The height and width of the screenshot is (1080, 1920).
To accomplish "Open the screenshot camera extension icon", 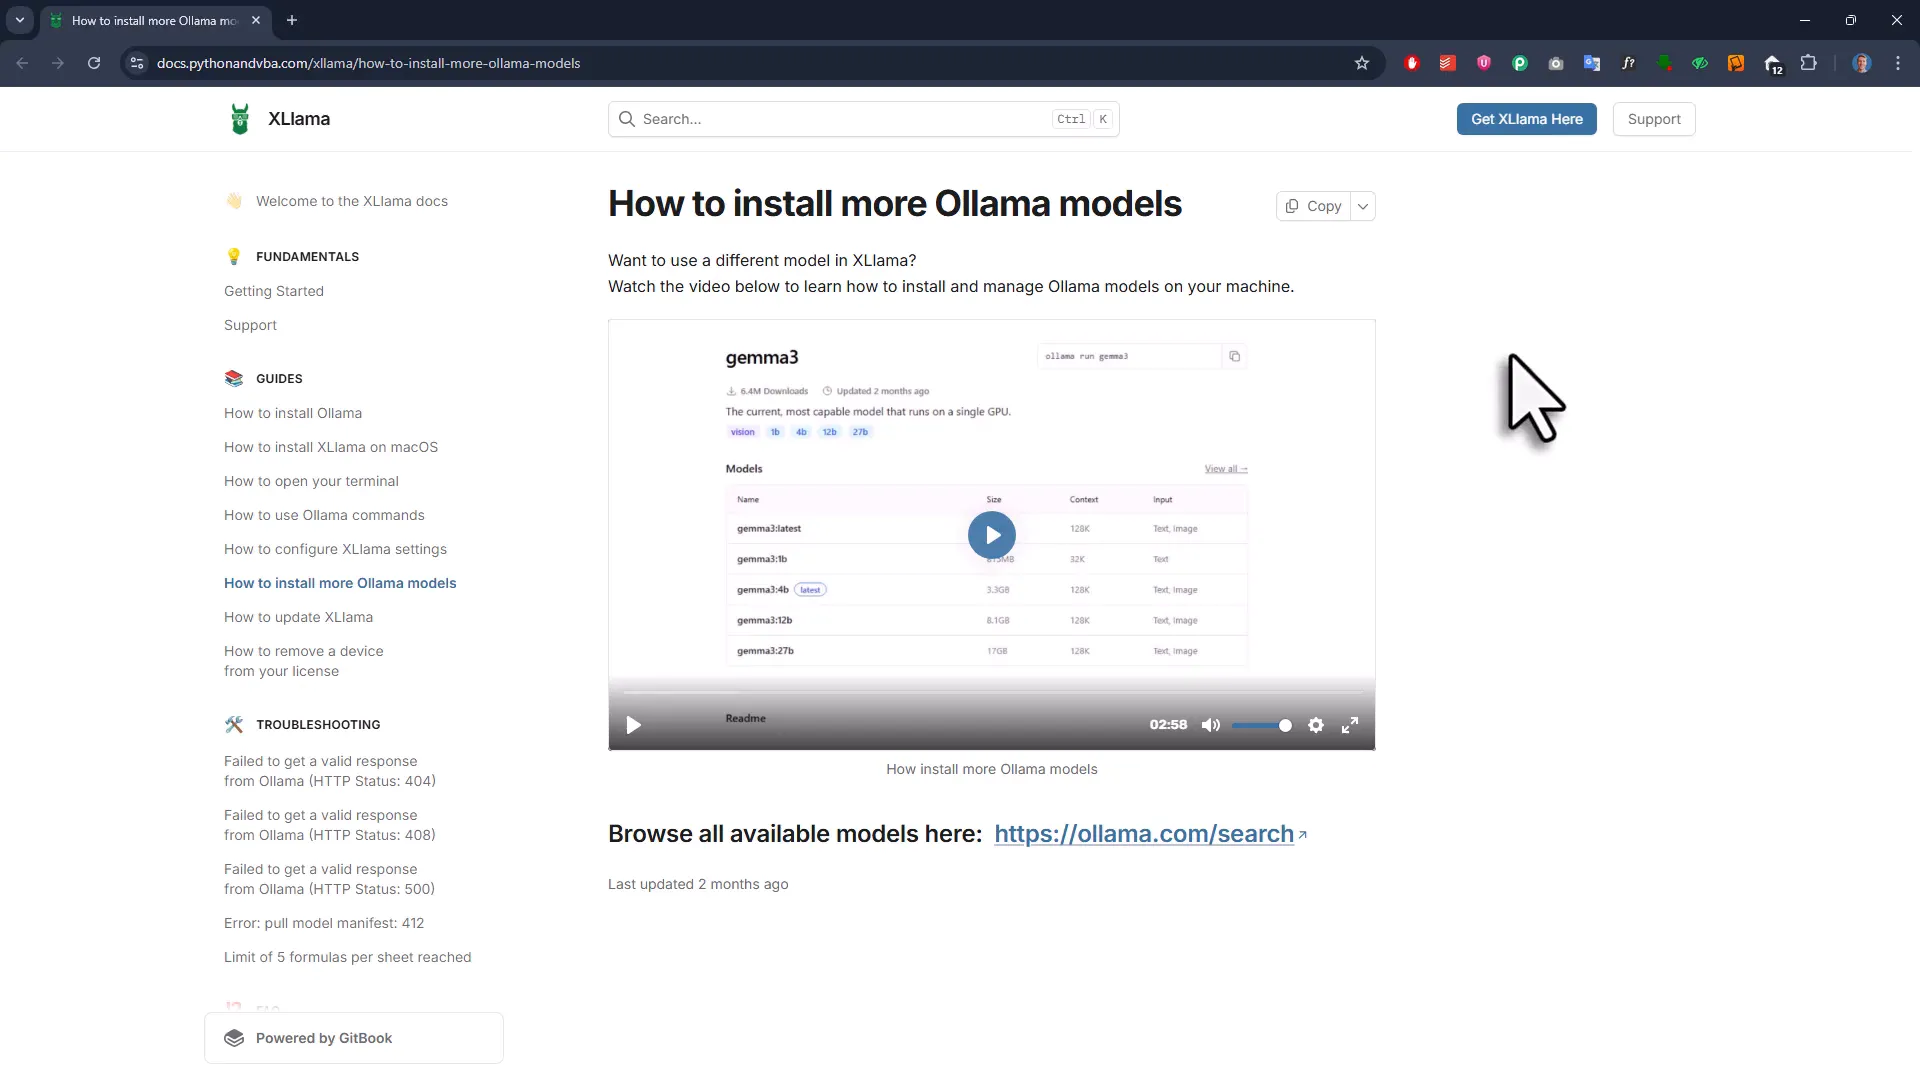I will tap(1556, 62).
